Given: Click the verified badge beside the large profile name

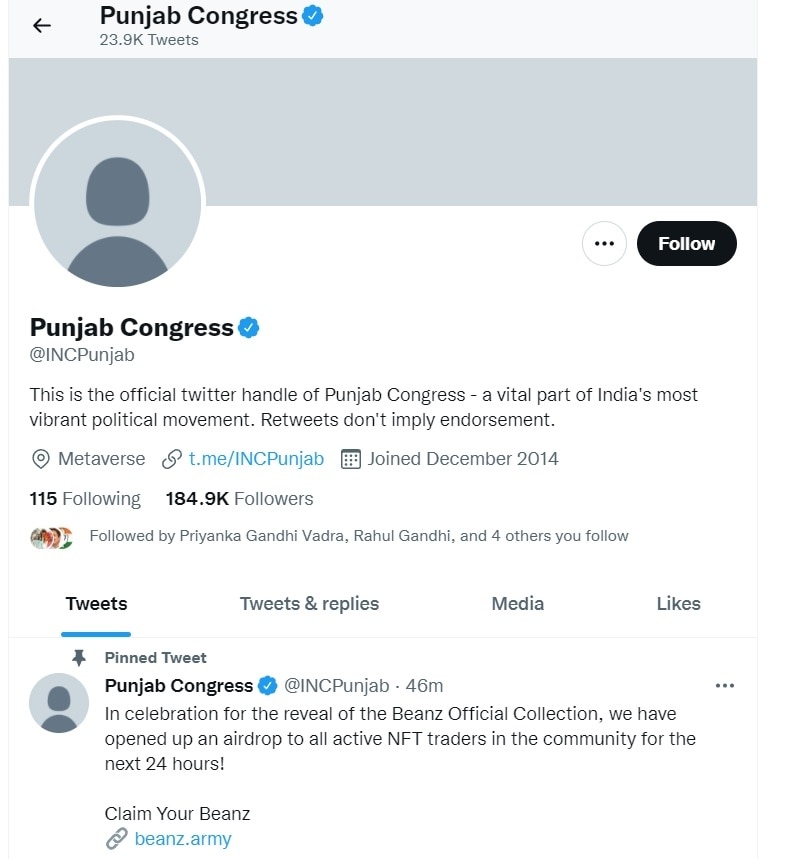Looking at the screenshot, I should click(248, 327).
